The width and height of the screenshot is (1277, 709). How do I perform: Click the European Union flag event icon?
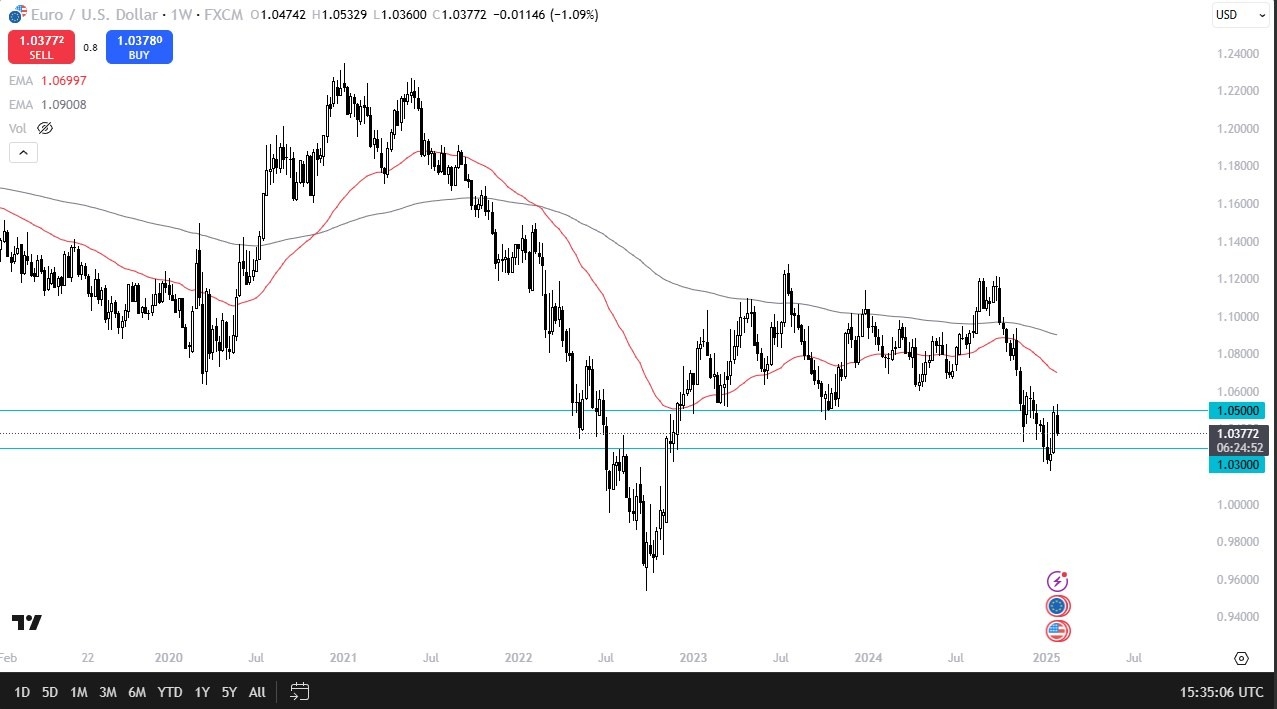tap(1057, 606)
